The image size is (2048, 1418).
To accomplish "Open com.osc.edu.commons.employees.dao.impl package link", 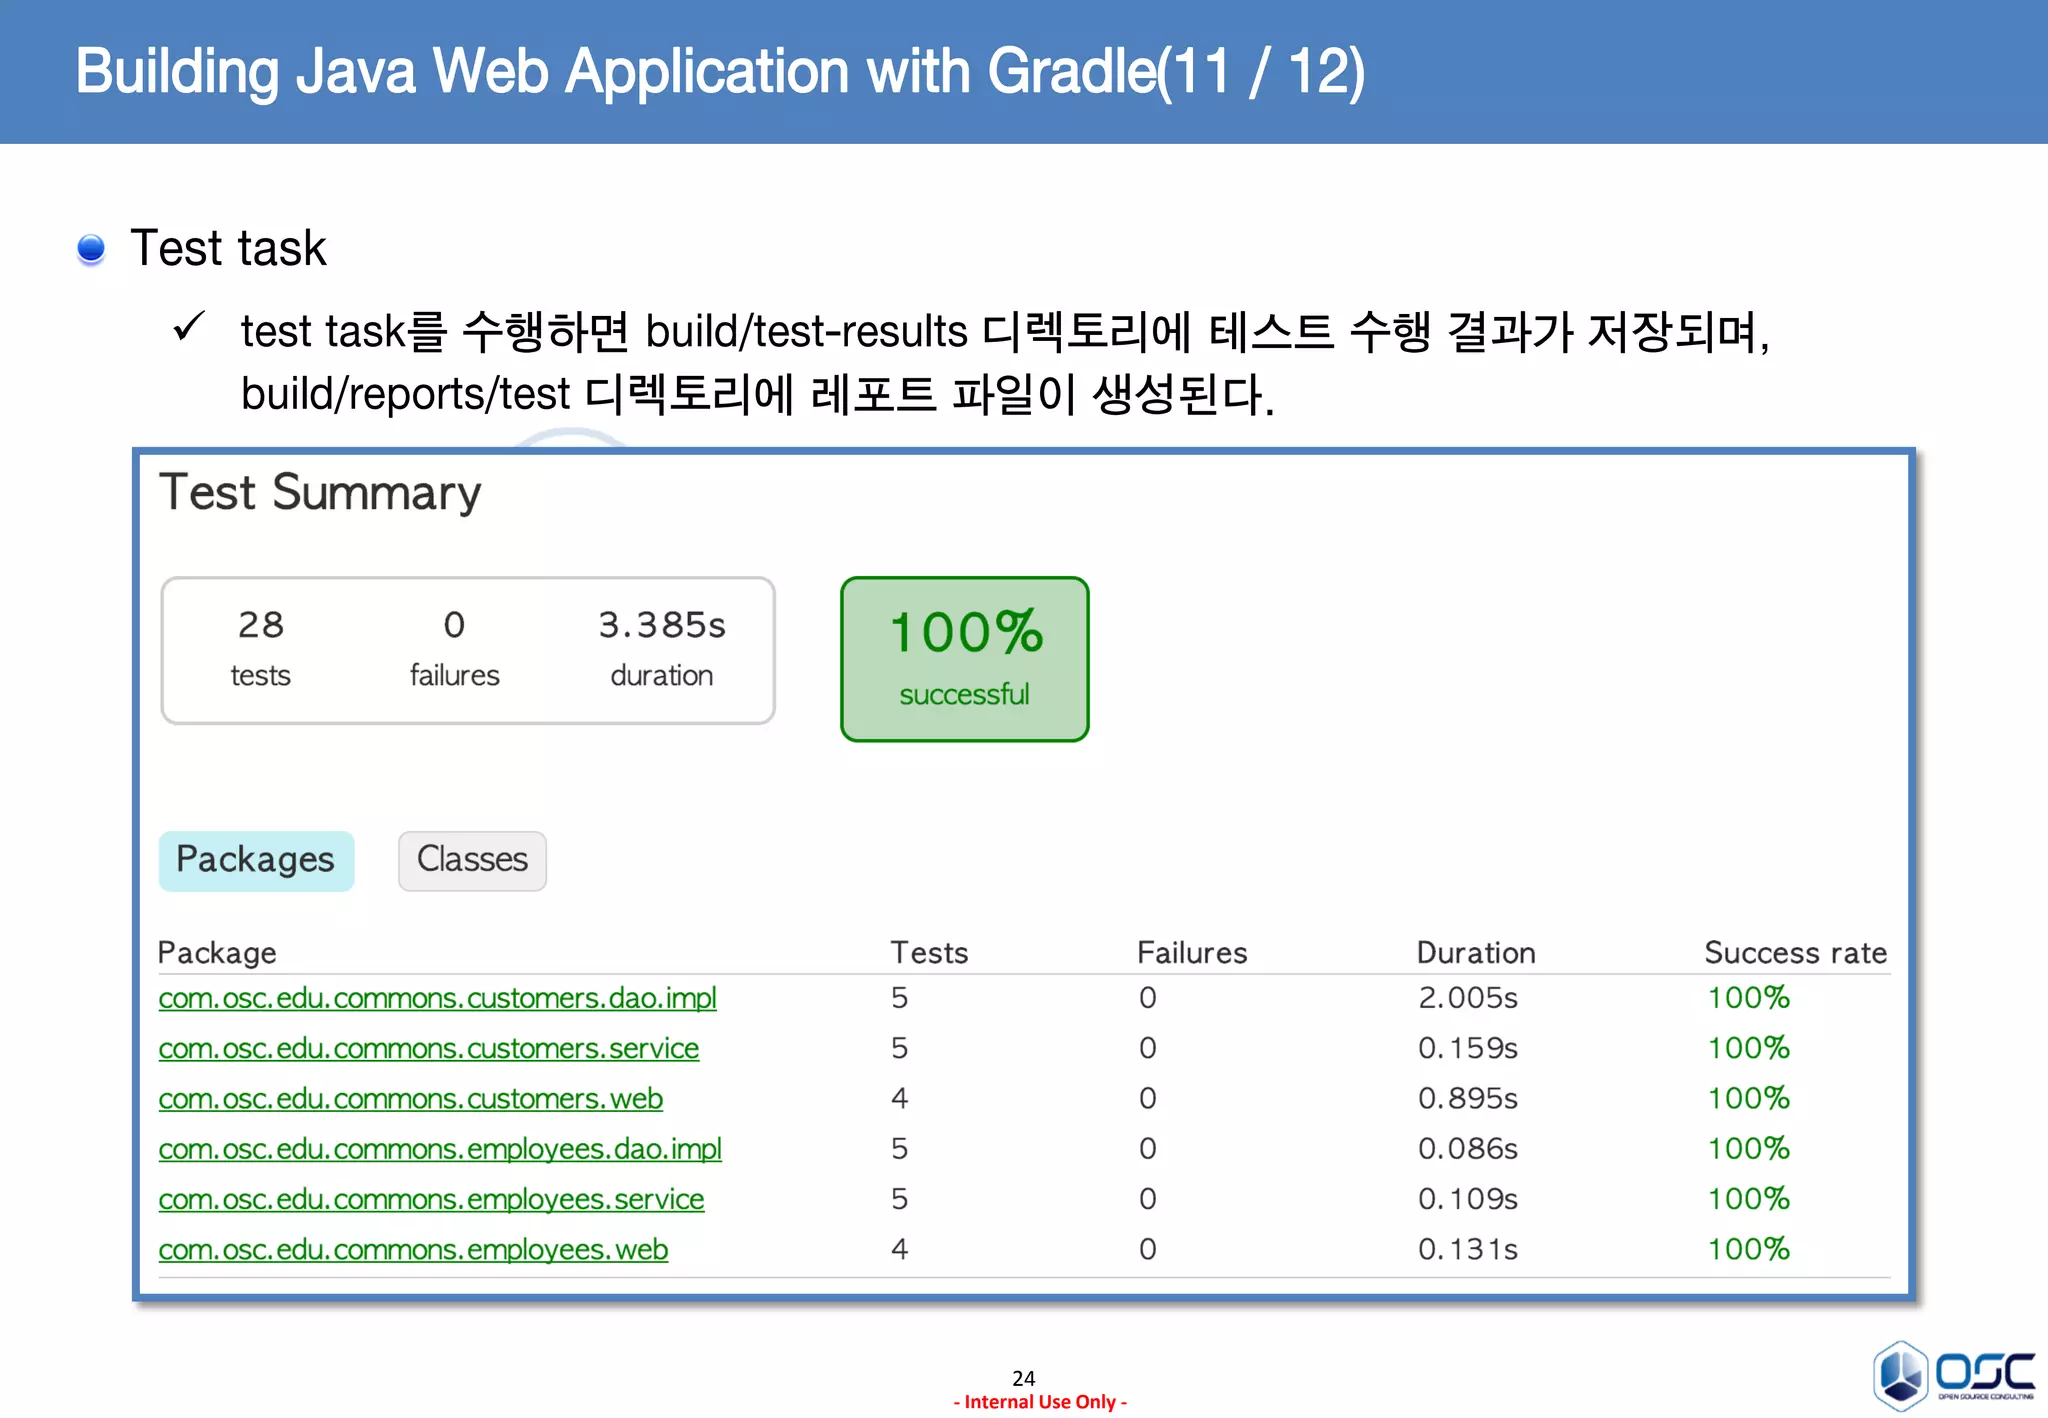I will point(439,1149).
